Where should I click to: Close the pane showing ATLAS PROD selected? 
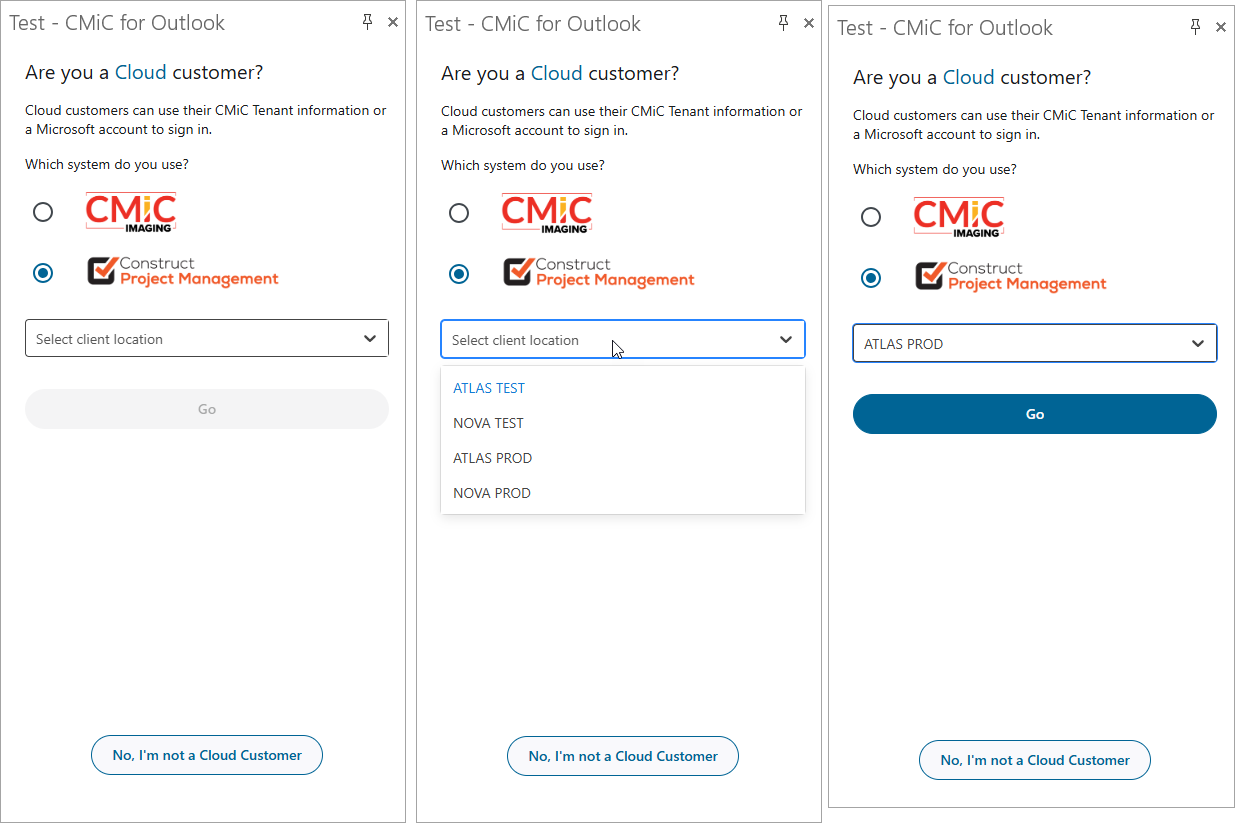click(1221, 28)
